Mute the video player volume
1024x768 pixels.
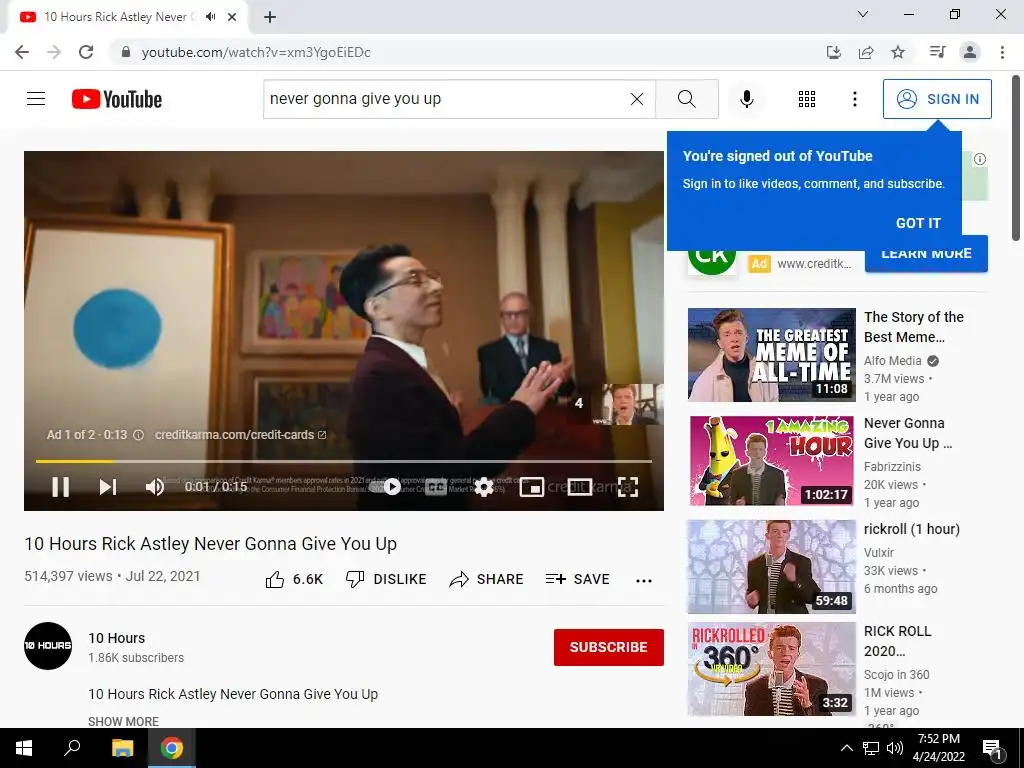coord(155,487)
